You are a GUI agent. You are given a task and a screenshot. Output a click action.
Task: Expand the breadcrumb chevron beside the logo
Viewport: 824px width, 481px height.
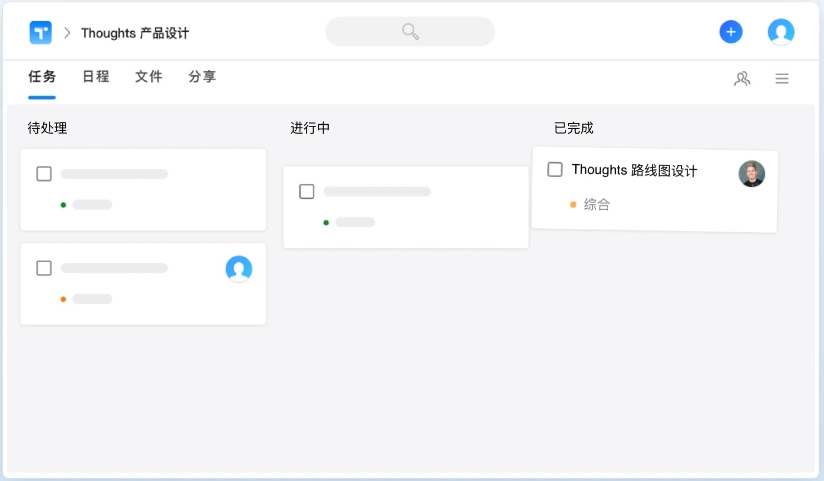[67, 33]
